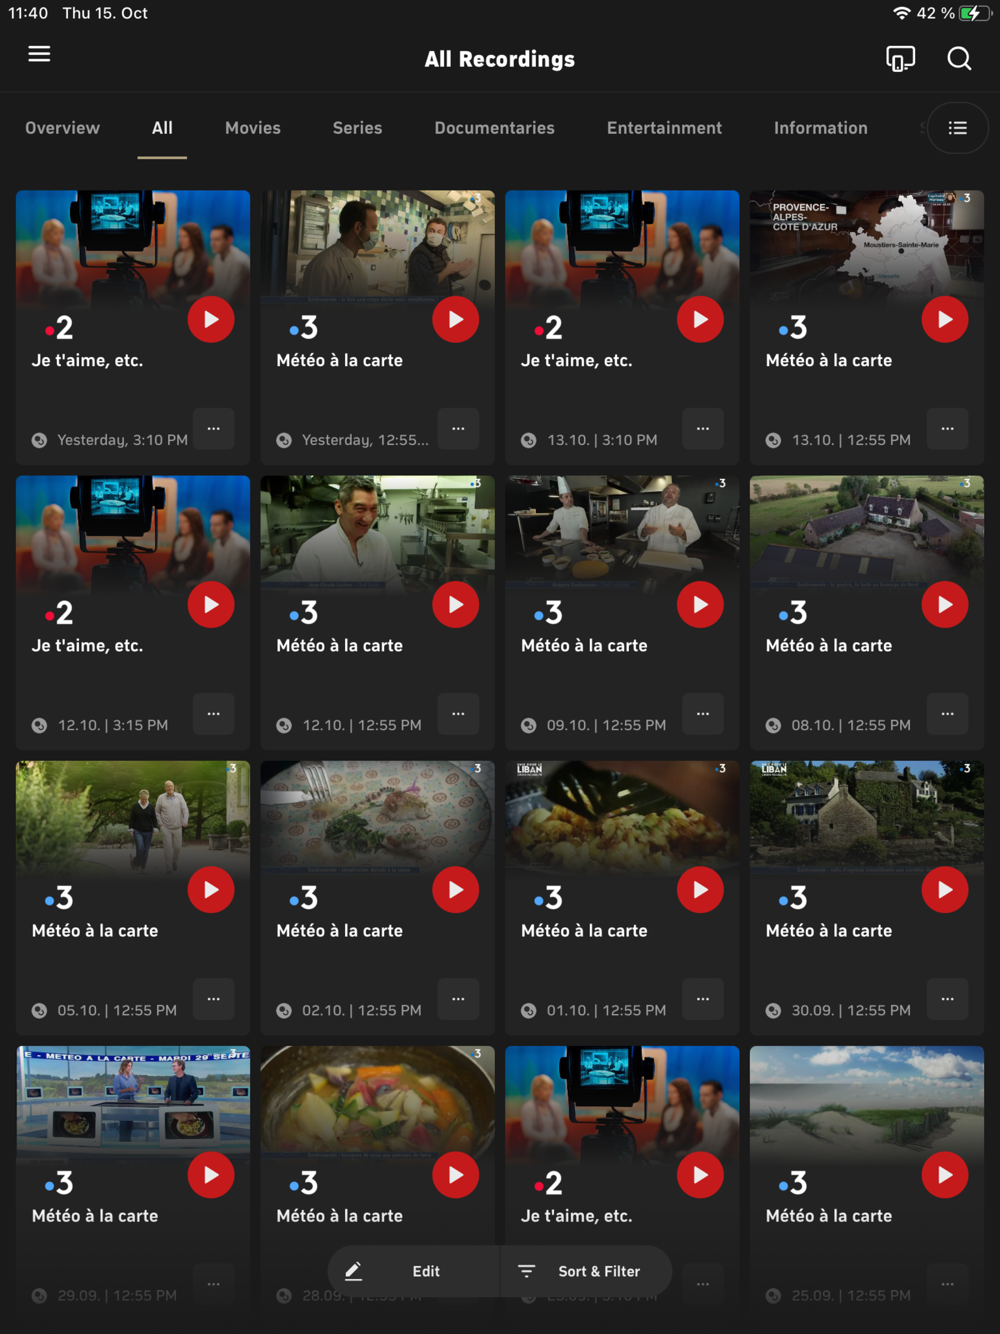Tap the Wi-Fi status icon
Viewport: 1000px width, 1334px height.
pos(902,13)
